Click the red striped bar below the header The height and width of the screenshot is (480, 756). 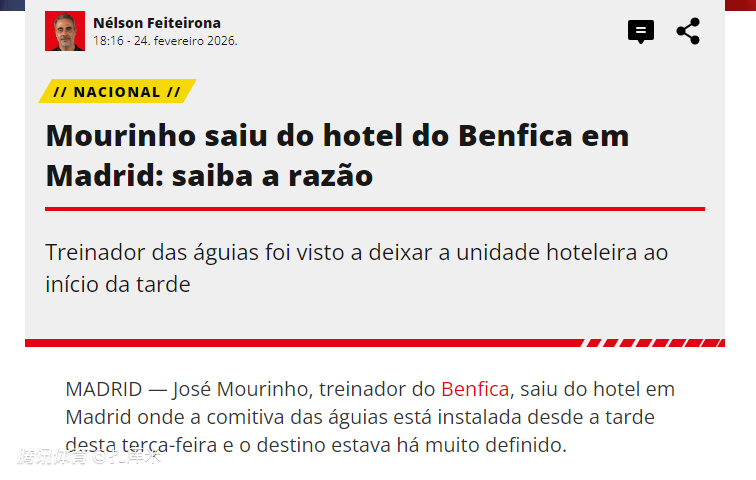point(375,343)
